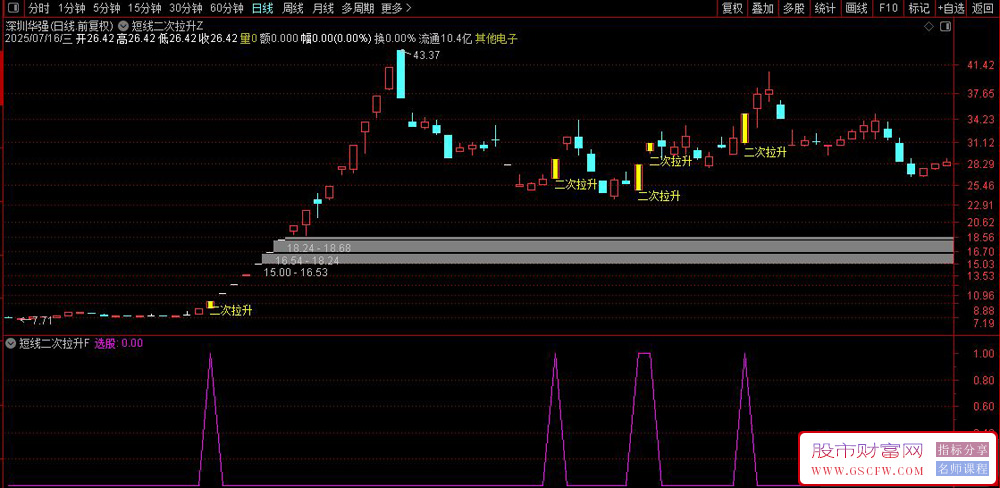1000x488 pixels.
Task: Select the 1分钟 period tab
Action: point(71,8)
